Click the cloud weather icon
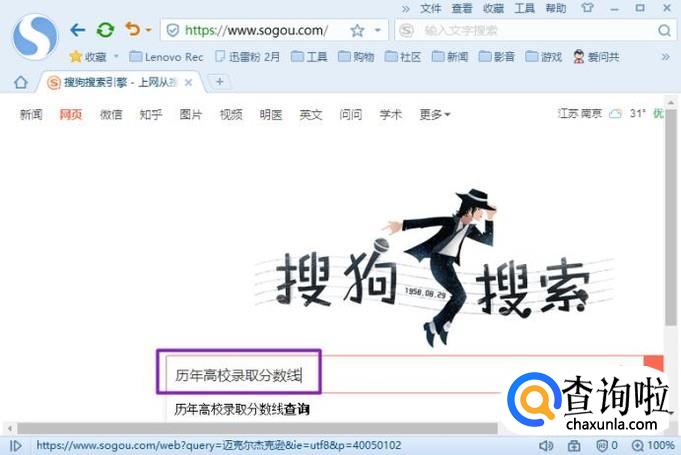Image resolution: width=681 pixels, height=455 pixels. (615, 114)
